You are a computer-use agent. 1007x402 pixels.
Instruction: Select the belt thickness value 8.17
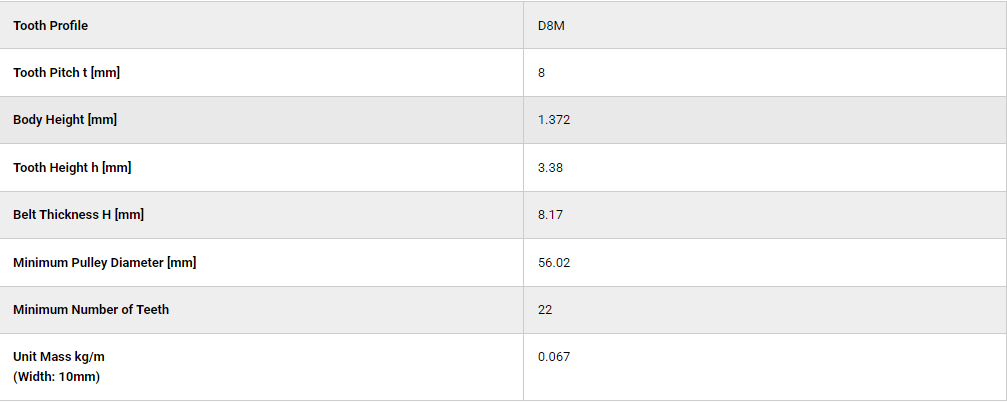pos(550,214)
